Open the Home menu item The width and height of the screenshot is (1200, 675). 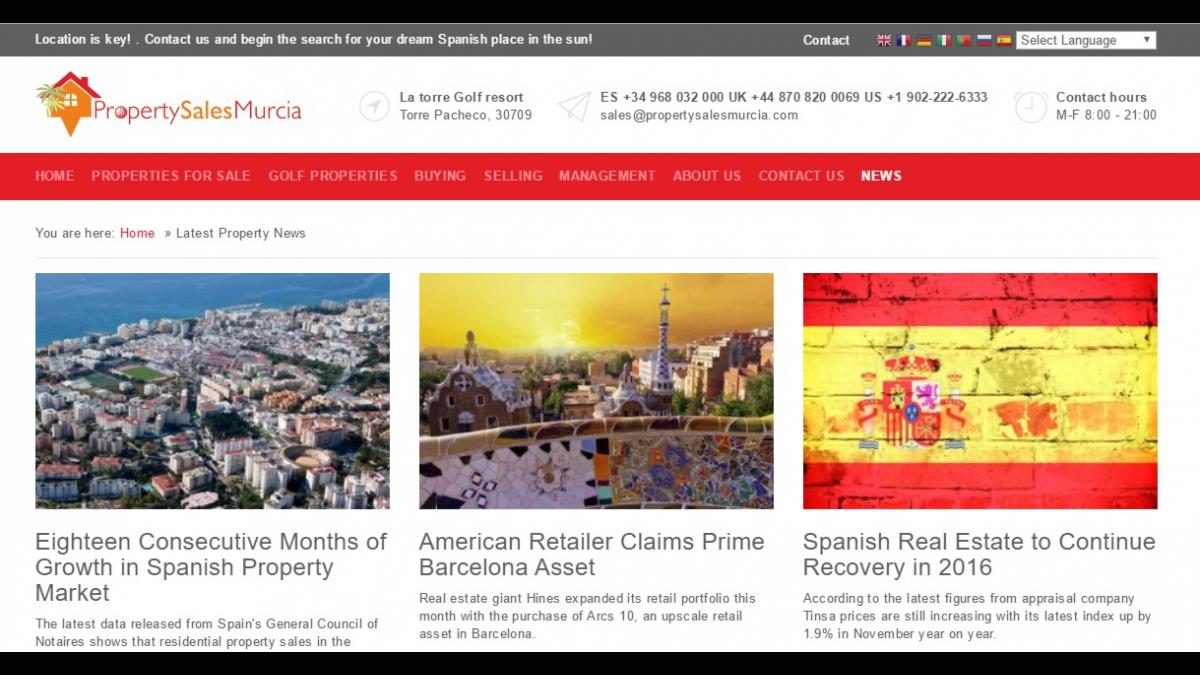point(55,175)
